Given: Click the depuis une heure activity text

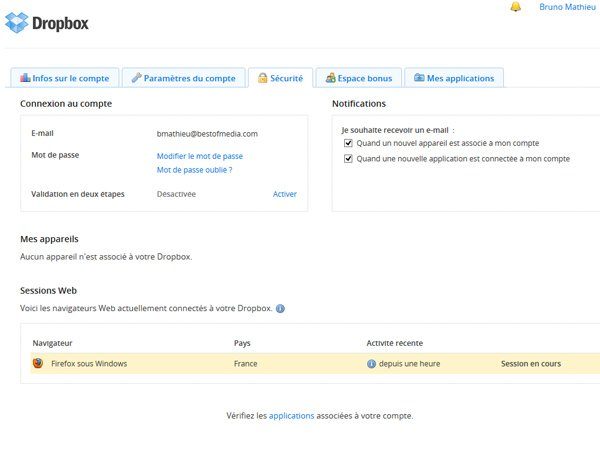Looking at the screenshot, I should (x=409, y=364).
